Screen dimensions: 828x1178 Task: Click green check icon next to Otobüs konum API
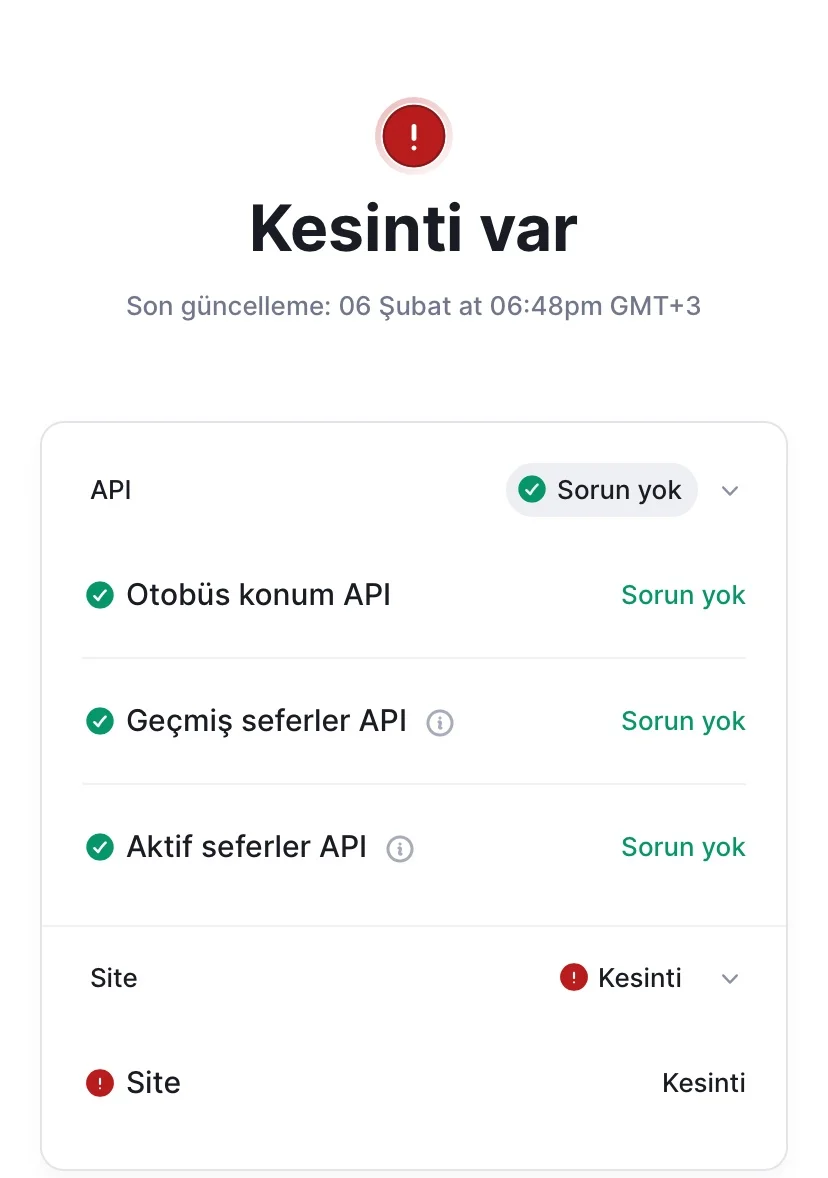100,596
